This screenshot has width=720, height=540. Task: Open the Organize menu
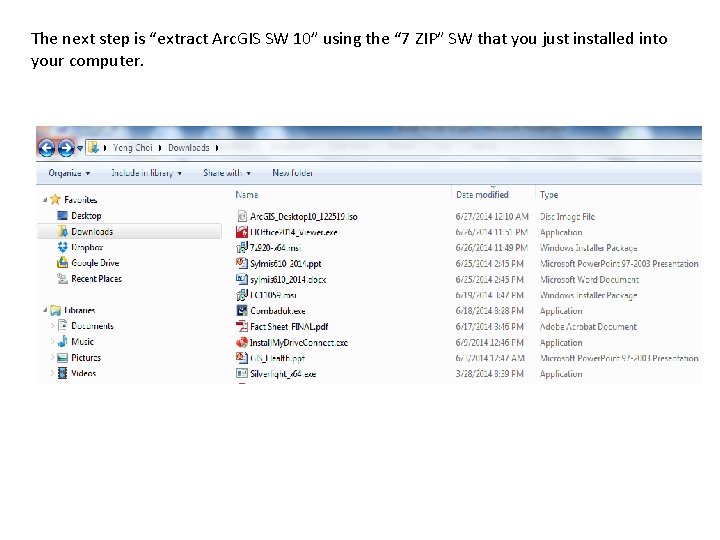(69, 173)
